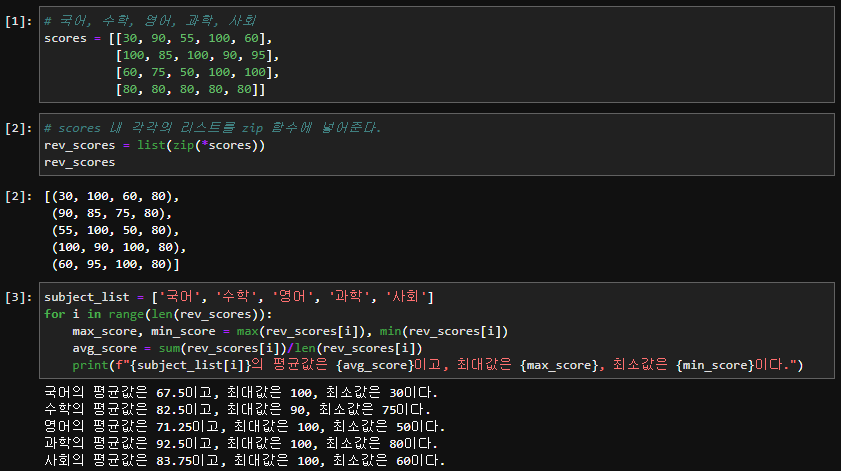This screenshot has height=471, width=841.
Task: Click the comment about the zip function in cell 2
Action: [x=212, y=128]
